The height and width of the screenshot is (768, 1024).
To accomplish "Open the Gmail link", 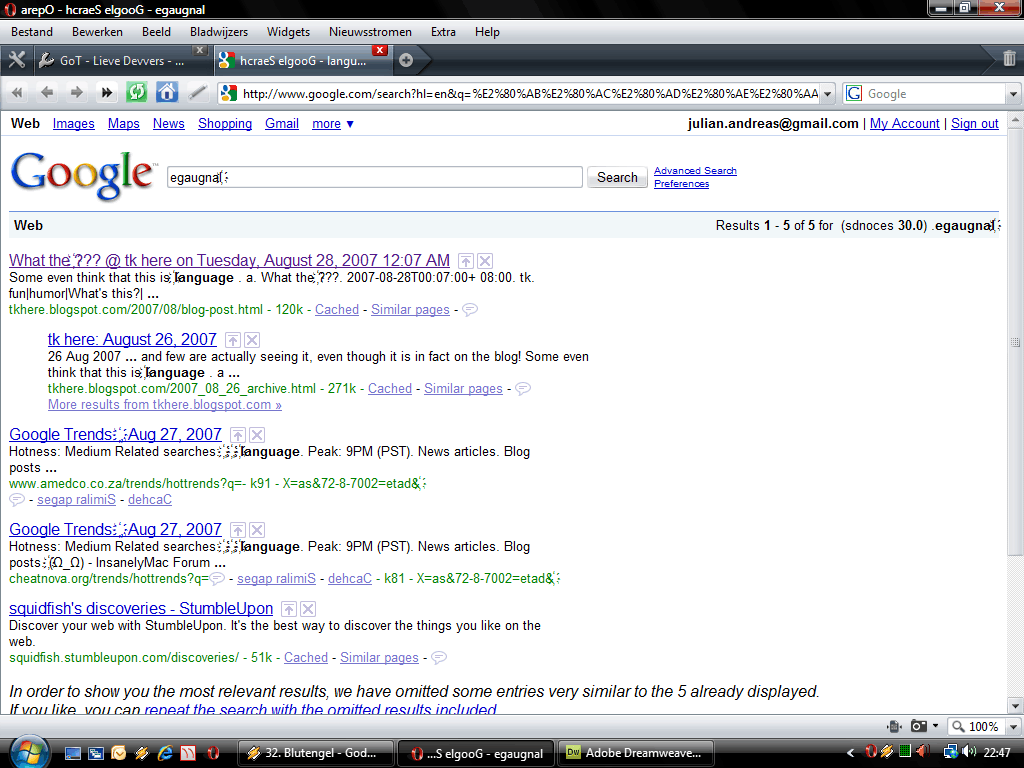I will coord(281,123).
